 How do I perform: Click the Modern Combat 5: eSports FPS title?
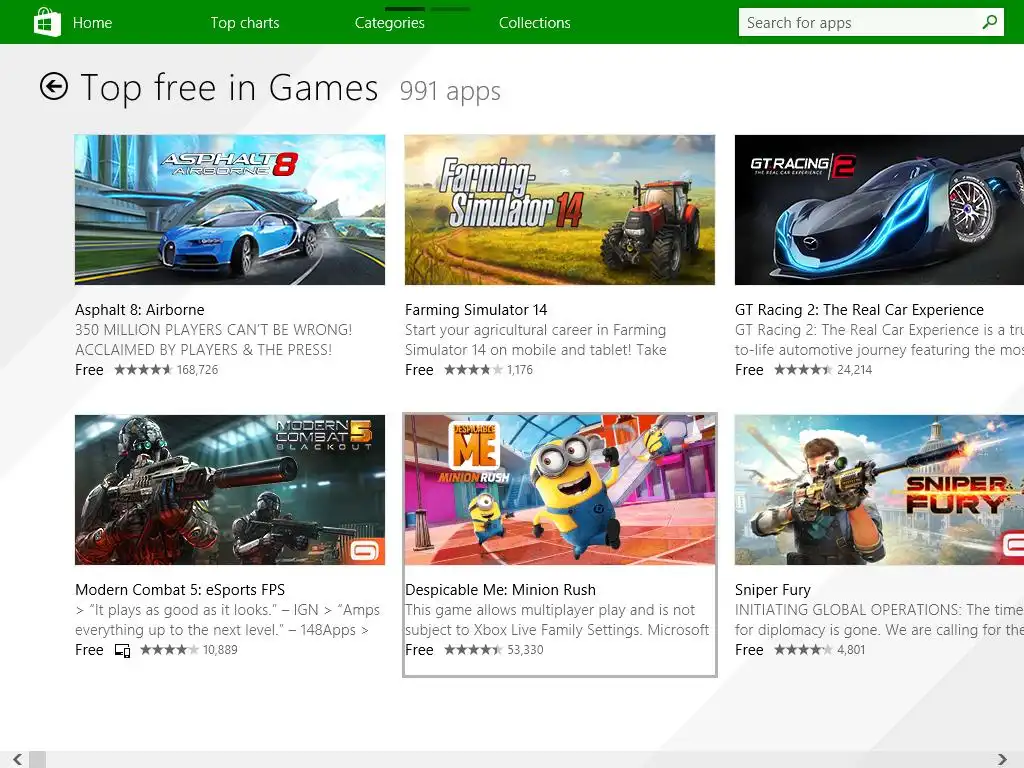pyautogui.click(x=180, y=590)
